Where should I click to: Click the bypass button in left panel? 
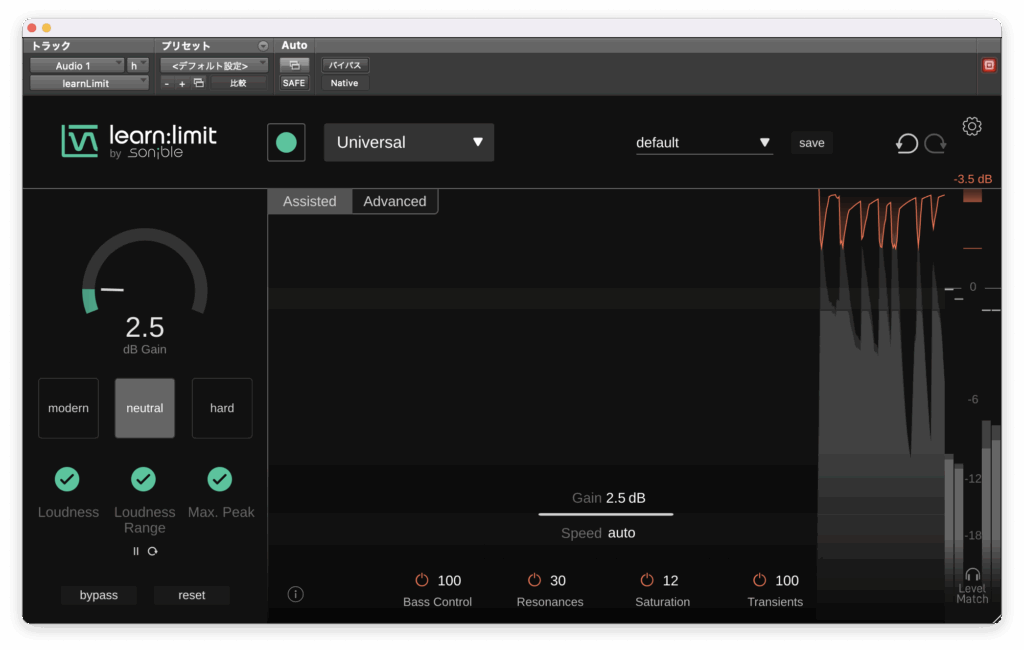99,595
